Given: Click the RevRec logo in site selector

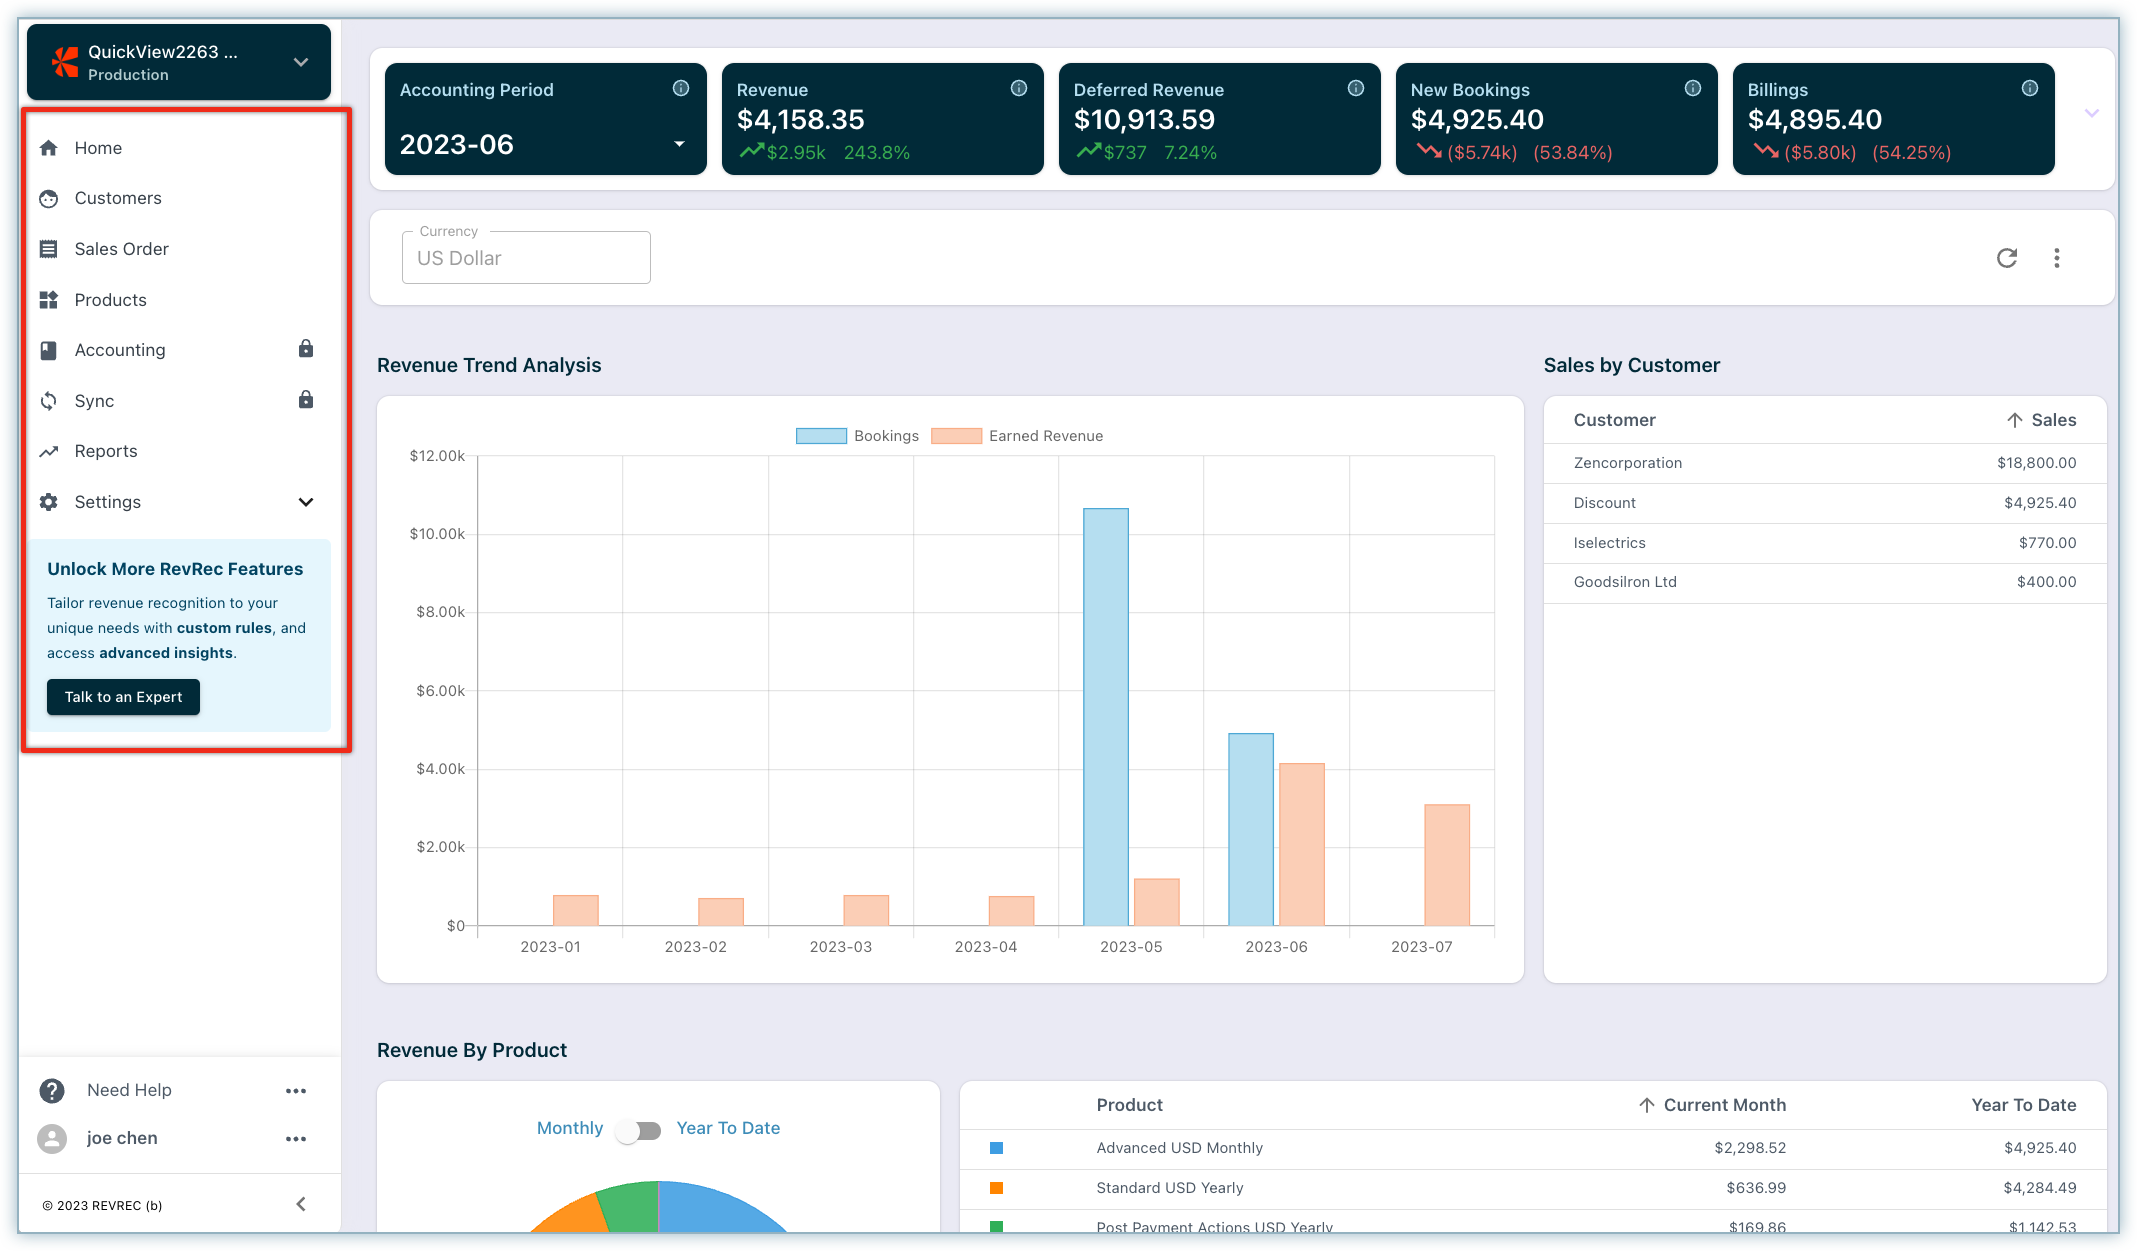Looking at the screenshot, I should 65,62.
